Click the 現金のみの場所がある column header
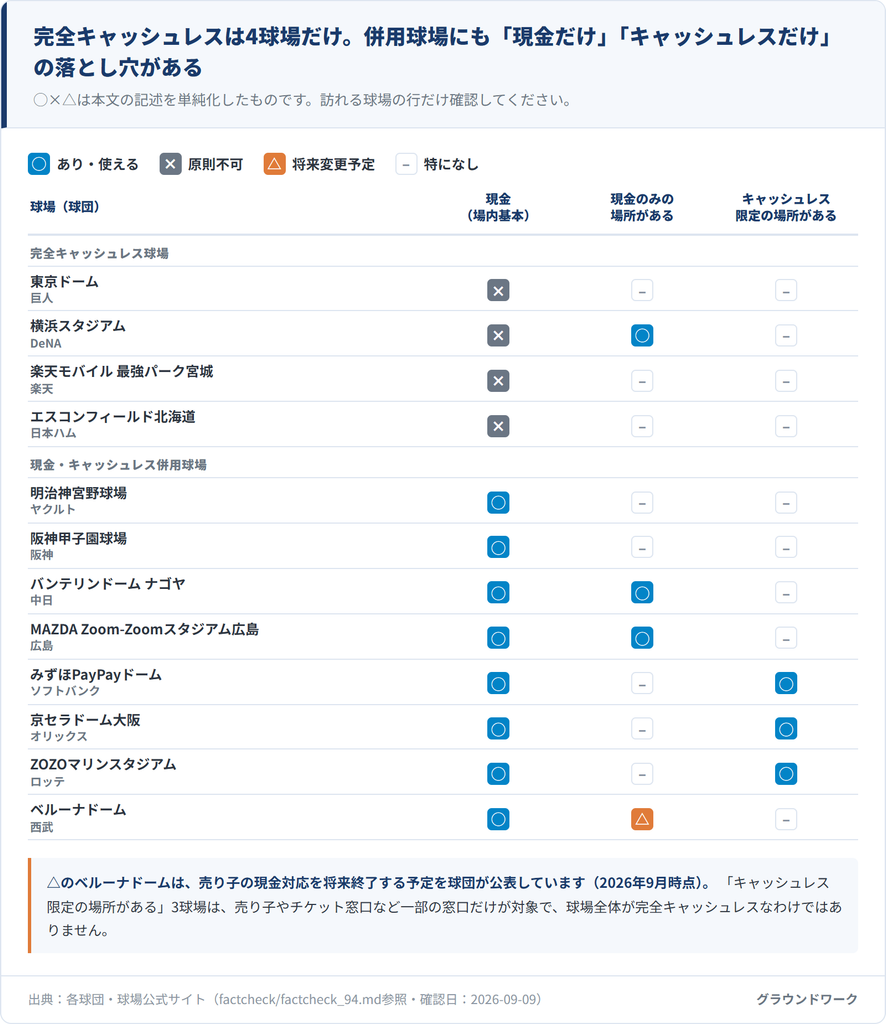Image resolution: width=886 pixels, height=1024 pixels. [642, 207]
